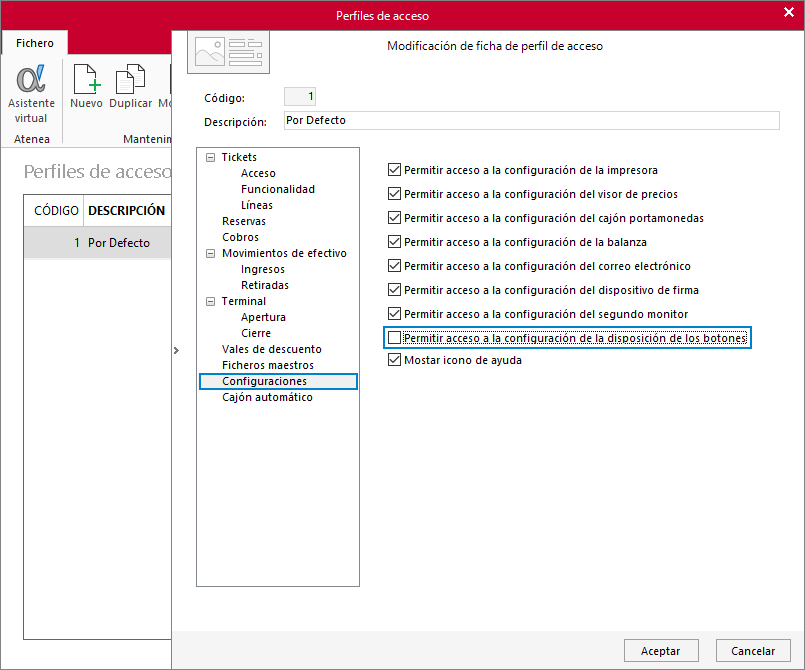Toggle Mostar icono de ayuda checkbox
The width and height of the screenshot is (805, 670).
coord(394,359)
